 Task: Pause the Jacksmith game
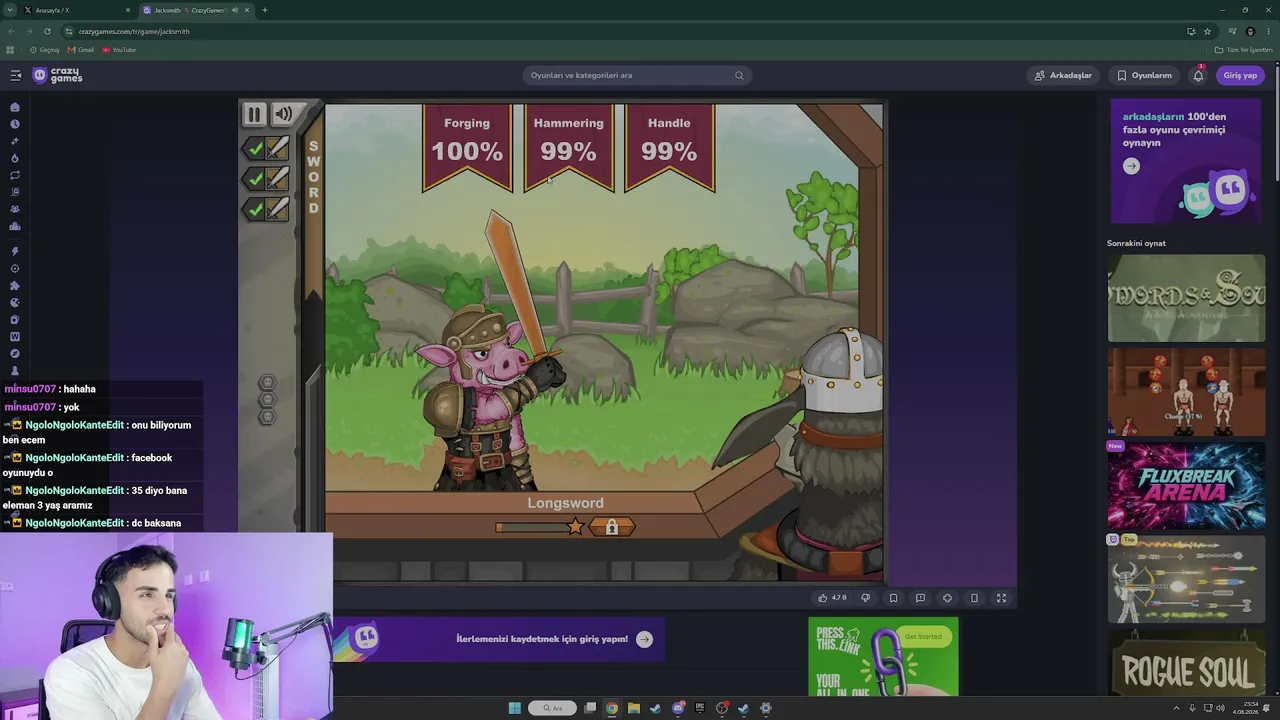point(254,115)
